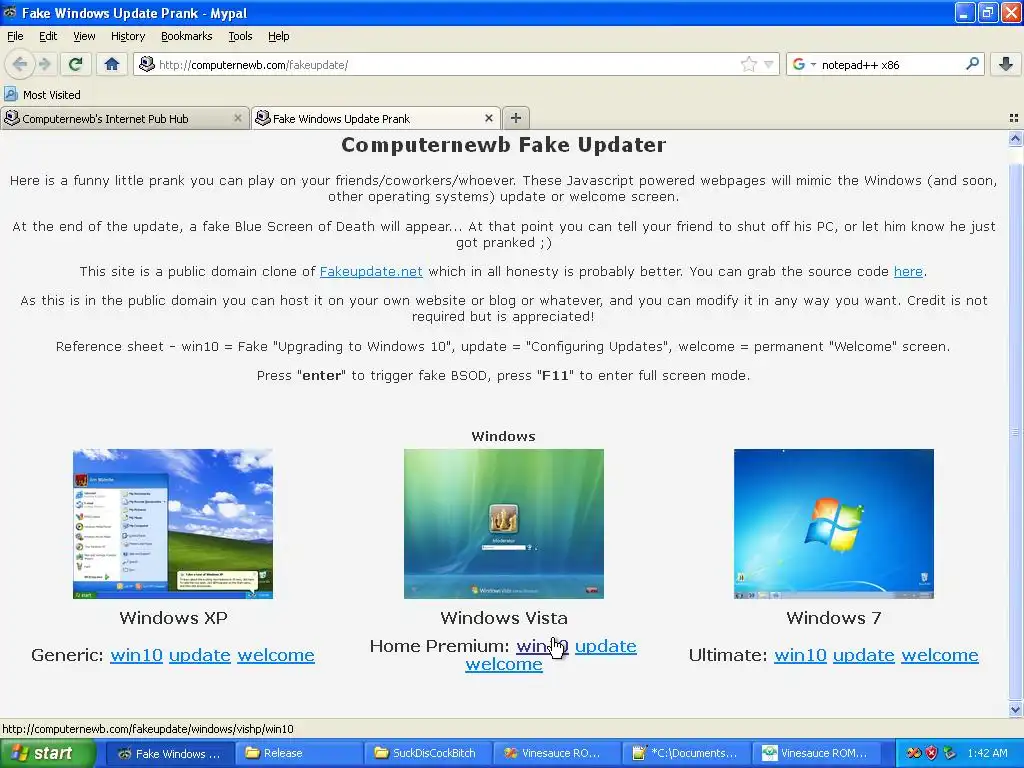Open Windows XP Generic update link
The height and width of the screenshot is (768, 1024).
pyautogui.click(x=200, y=655)
